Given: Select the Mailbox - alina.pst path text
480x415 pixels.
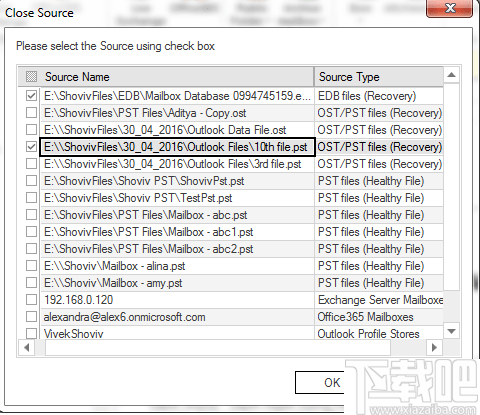Looking at the screenshot, I should coord(114,266).
